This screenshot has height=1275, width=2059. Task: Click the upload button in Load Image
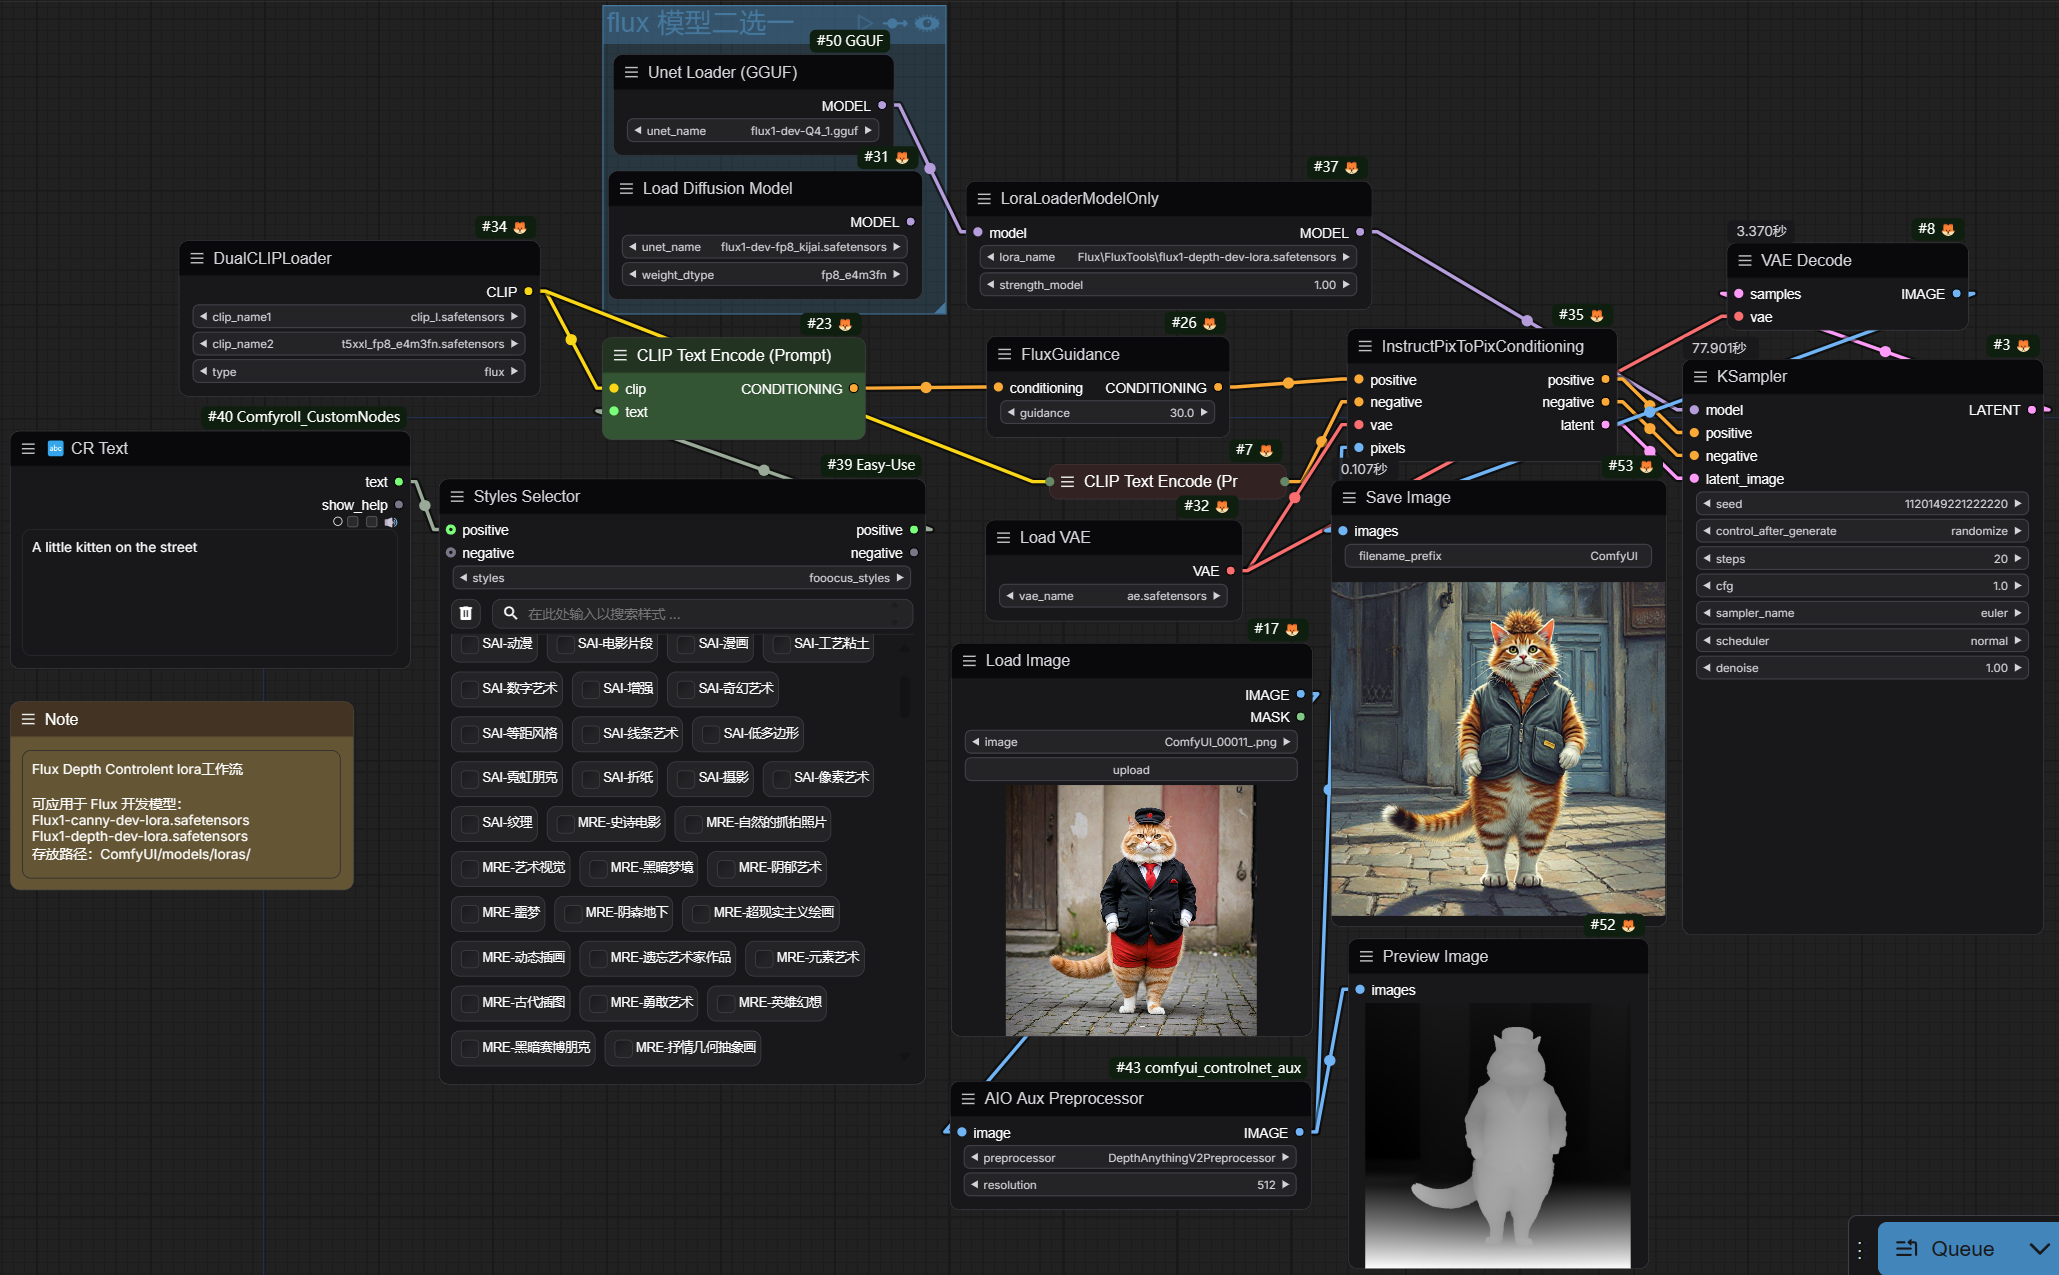[x=1130, y=769]
